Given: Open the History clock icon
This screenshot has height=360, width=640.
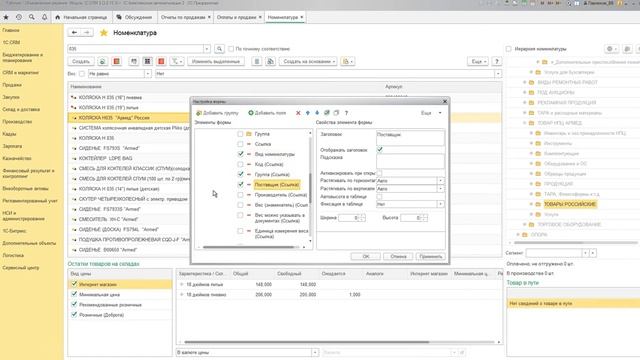Looking at the screenshot, I should click(19, 18).
